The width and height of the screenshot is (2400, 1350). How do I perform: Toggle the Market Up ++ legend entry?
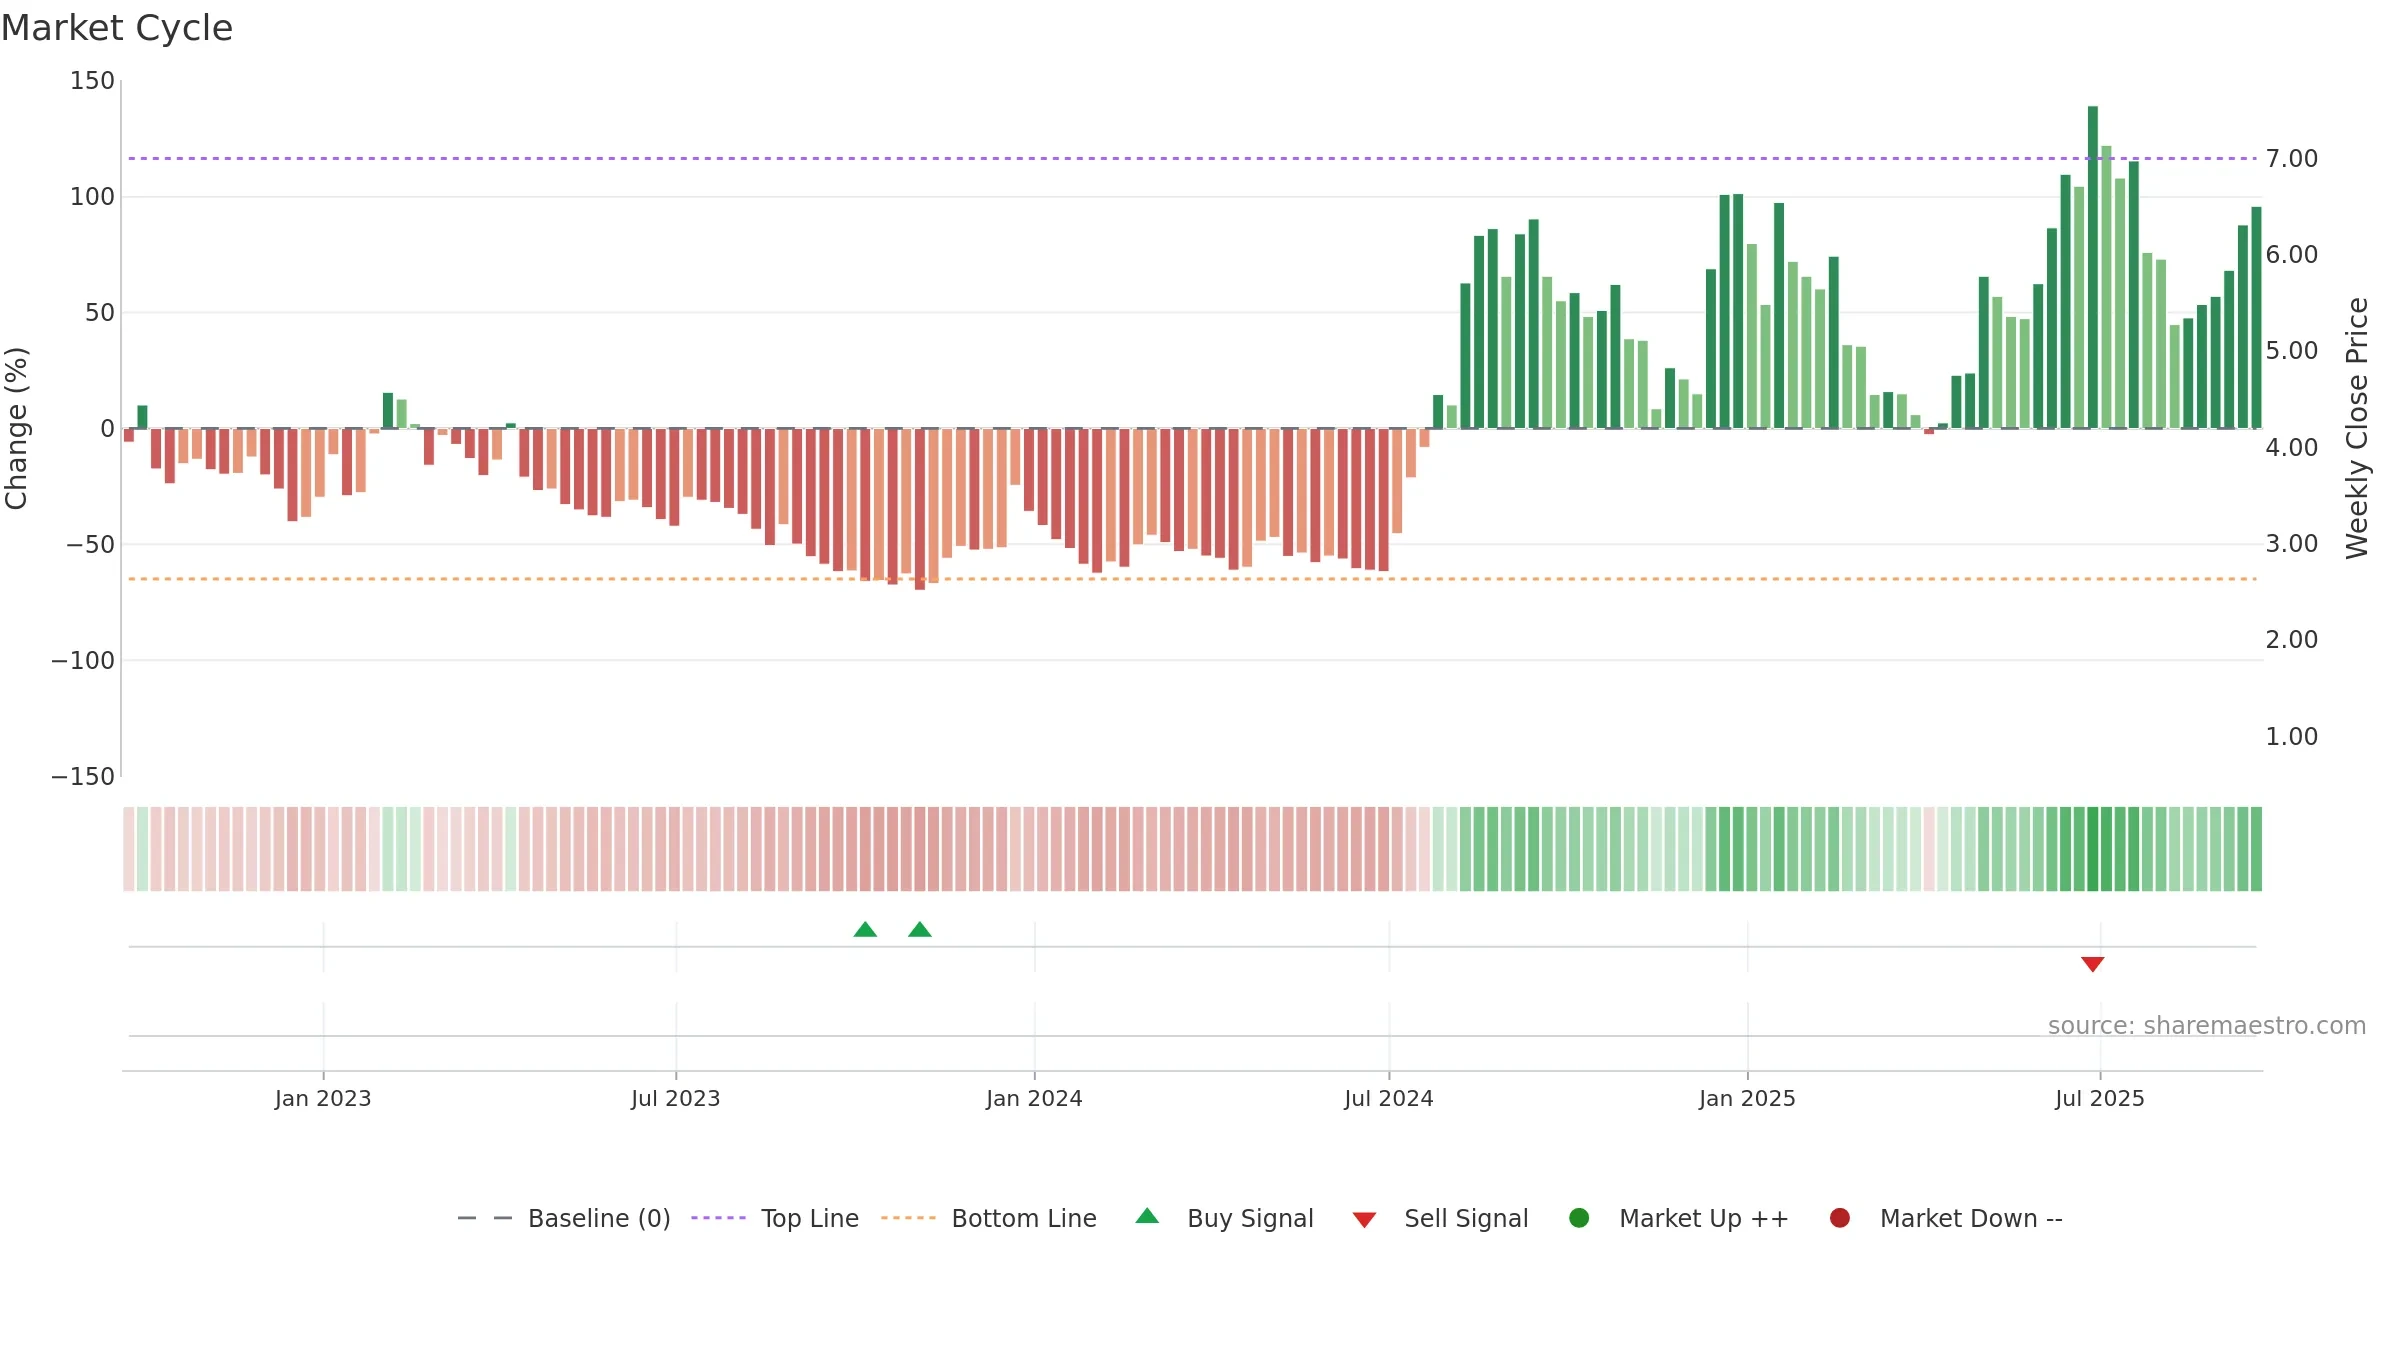[x=1679, y=1218]
